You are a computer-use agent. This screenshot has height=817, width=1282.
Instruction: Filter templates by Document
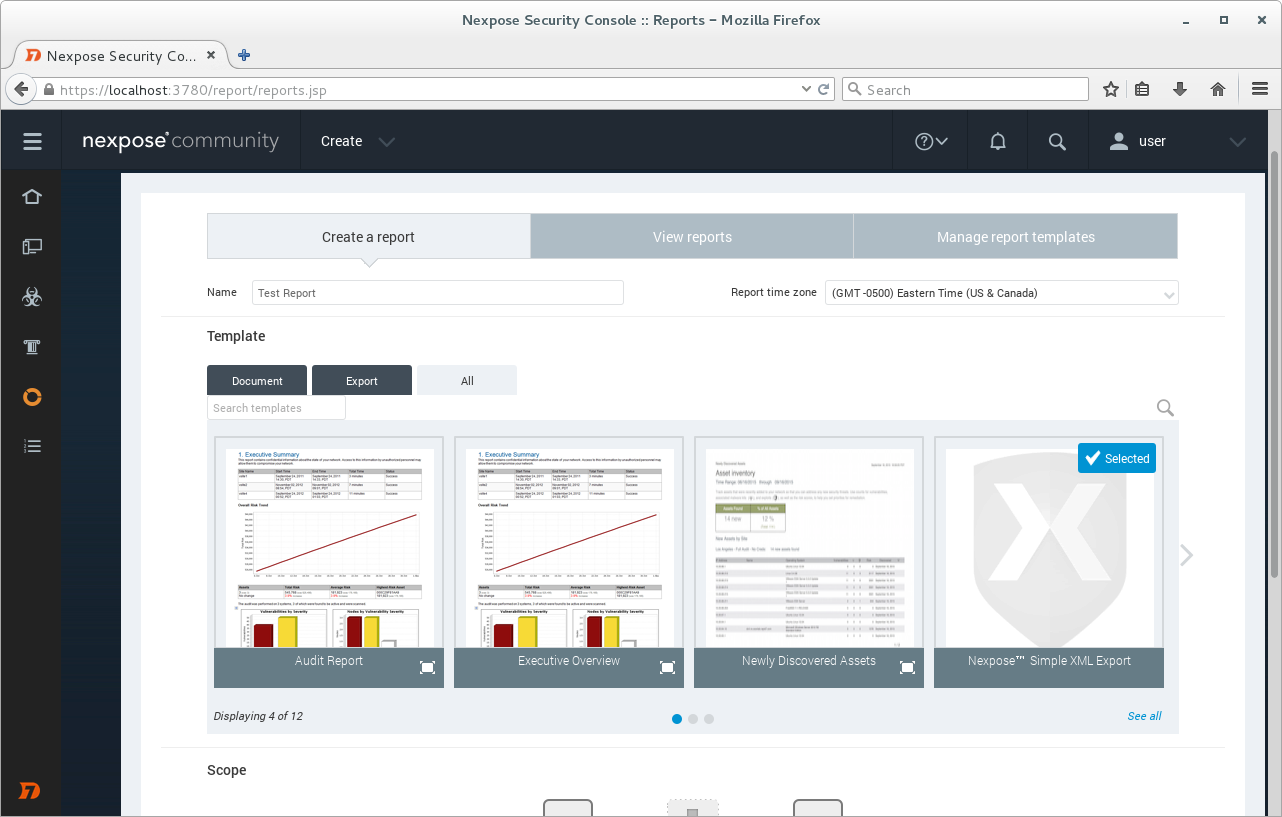[257, 381]
